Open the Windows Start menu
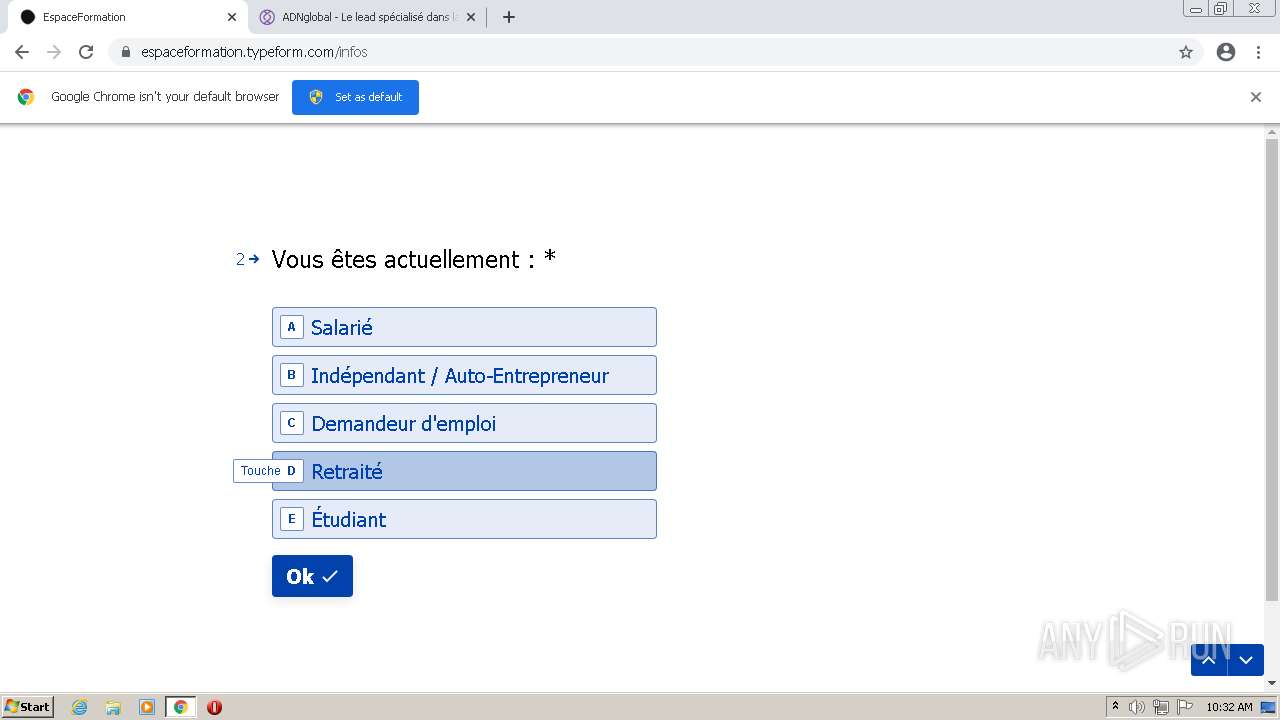This screenshot has width=1280, height=720. [x=28, y=707]
